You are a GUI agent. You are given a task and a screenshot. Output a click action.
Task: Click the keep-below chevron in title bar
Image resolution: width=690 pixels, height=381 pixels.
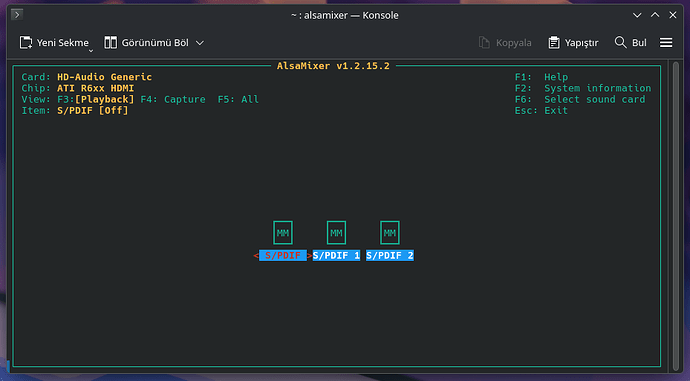(637, 15)
